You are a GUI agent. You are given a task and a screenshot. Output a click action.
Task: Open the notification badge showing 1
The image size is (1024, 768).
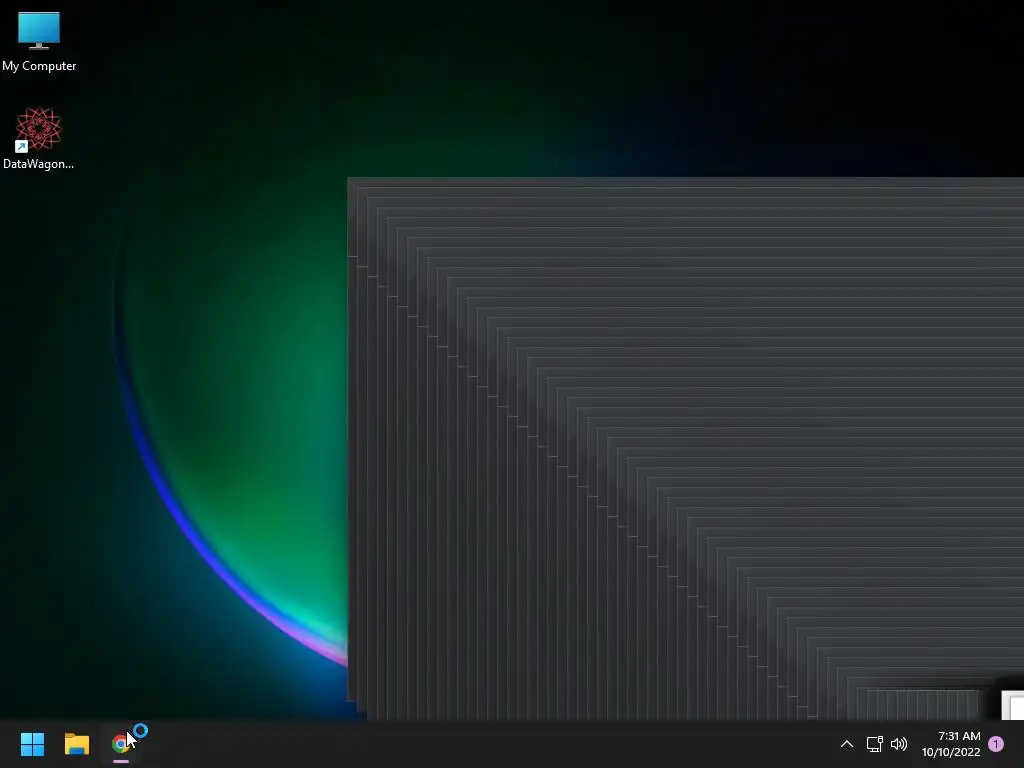(996, 744)
